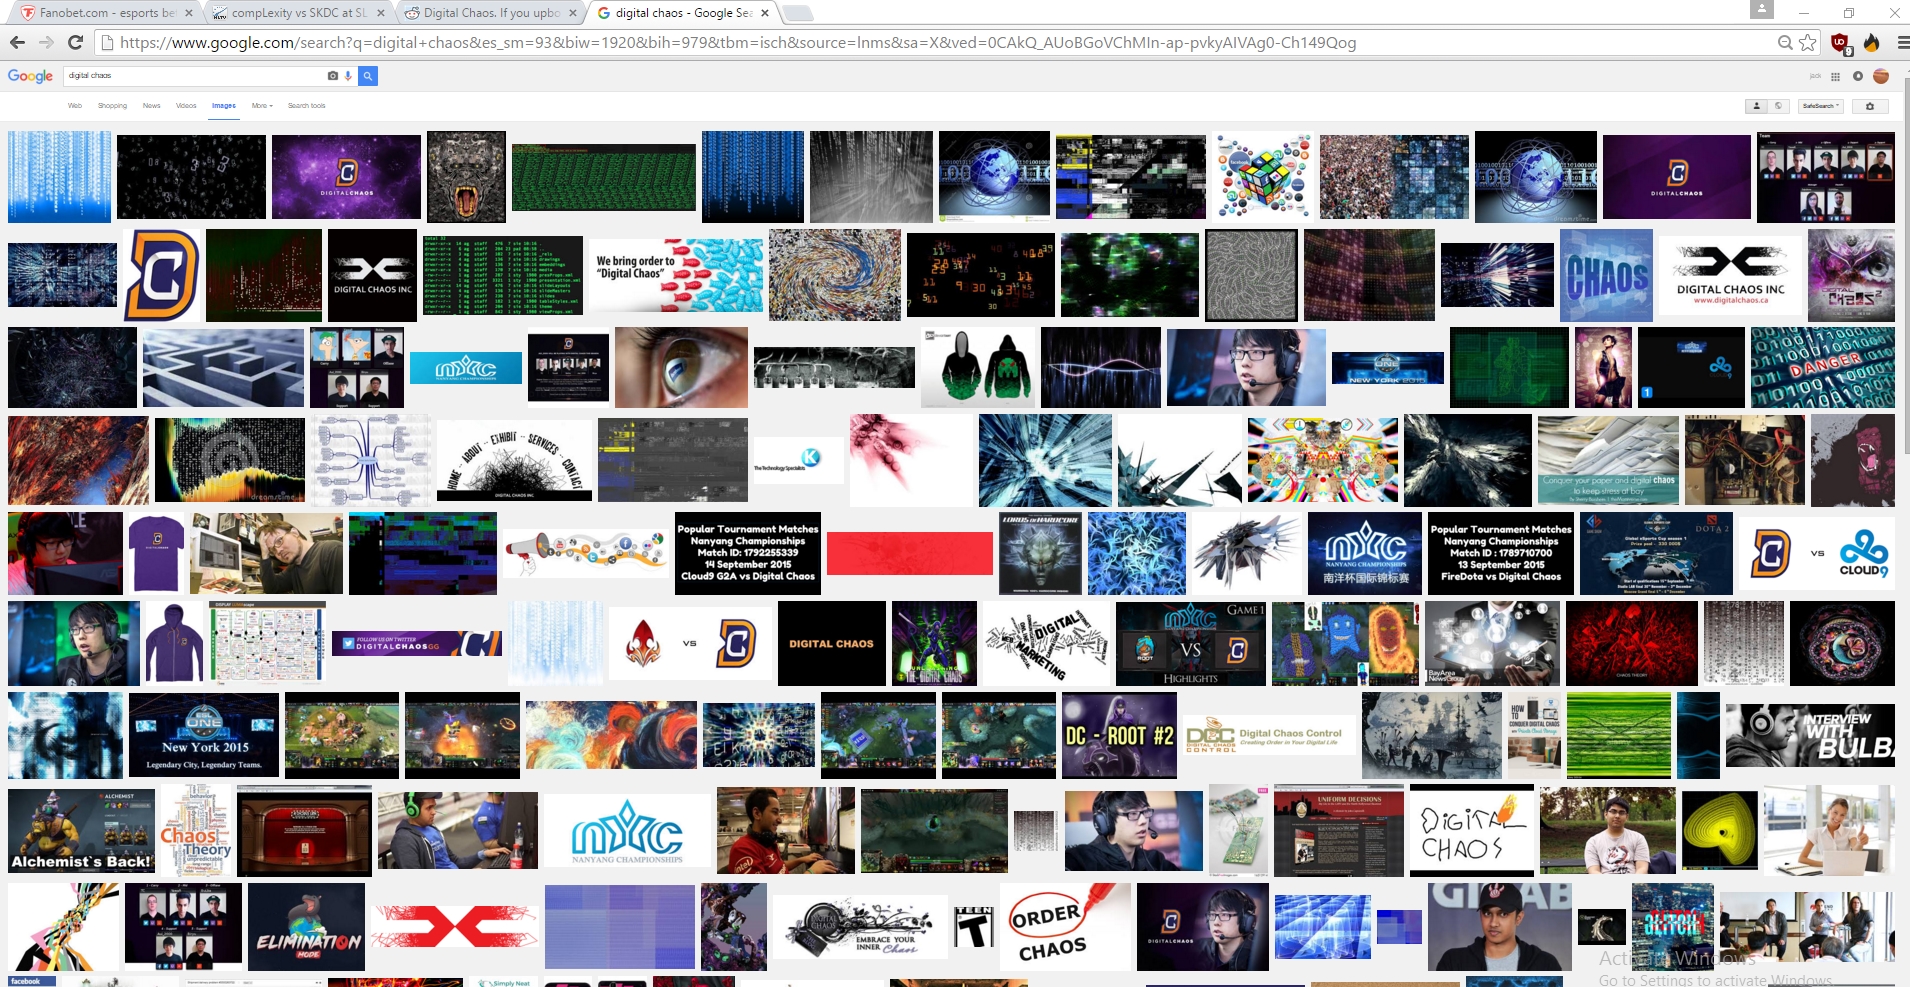
Task: Open the Google apps grid
Action: tap(1835, 76)
